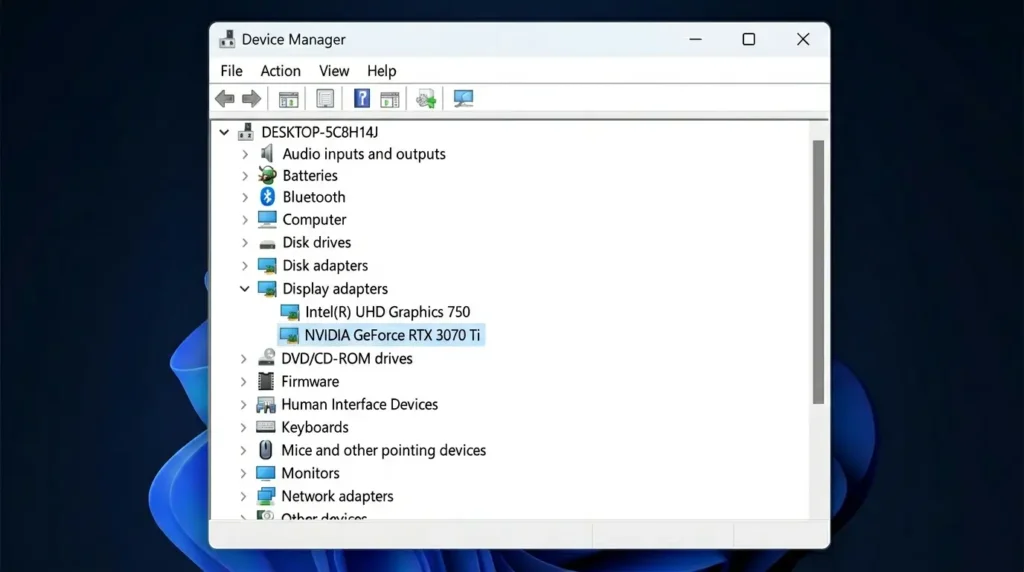Viewport: 1024px width, 572px height.
Task: Expand the Bluetooth category
Action: pyautogui.click(x=245, y=197)
